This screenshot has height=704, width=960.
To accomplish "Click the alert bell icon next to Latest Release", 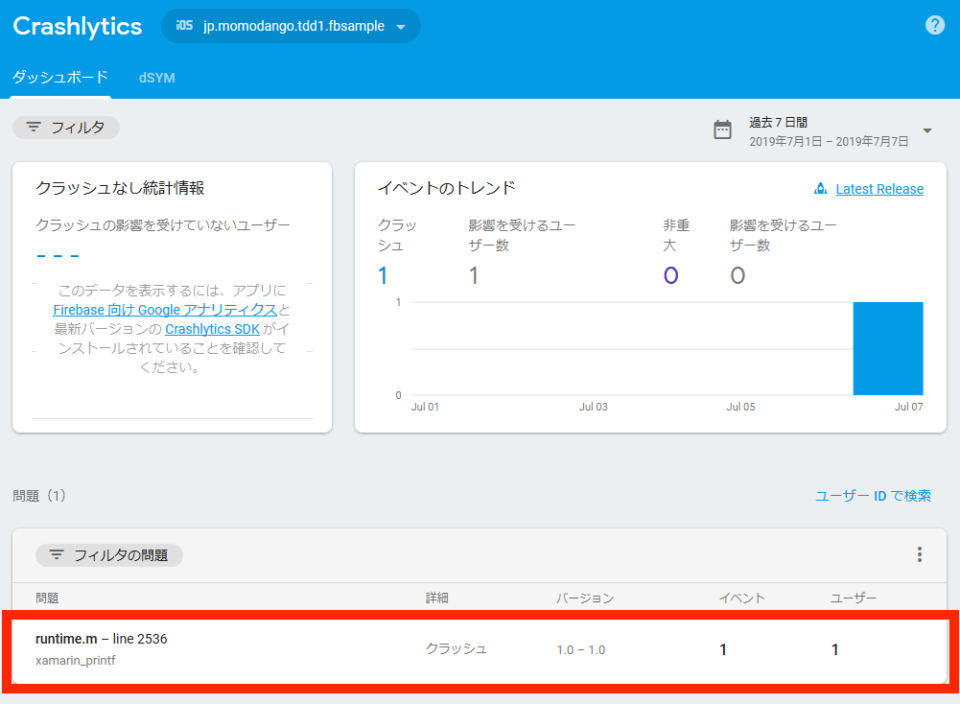I will point(821,188).
